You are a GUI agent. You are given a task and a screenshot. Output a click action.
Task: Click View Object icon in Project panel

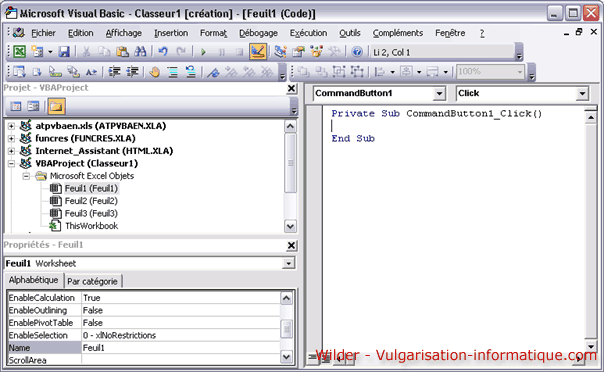[34, 106]
